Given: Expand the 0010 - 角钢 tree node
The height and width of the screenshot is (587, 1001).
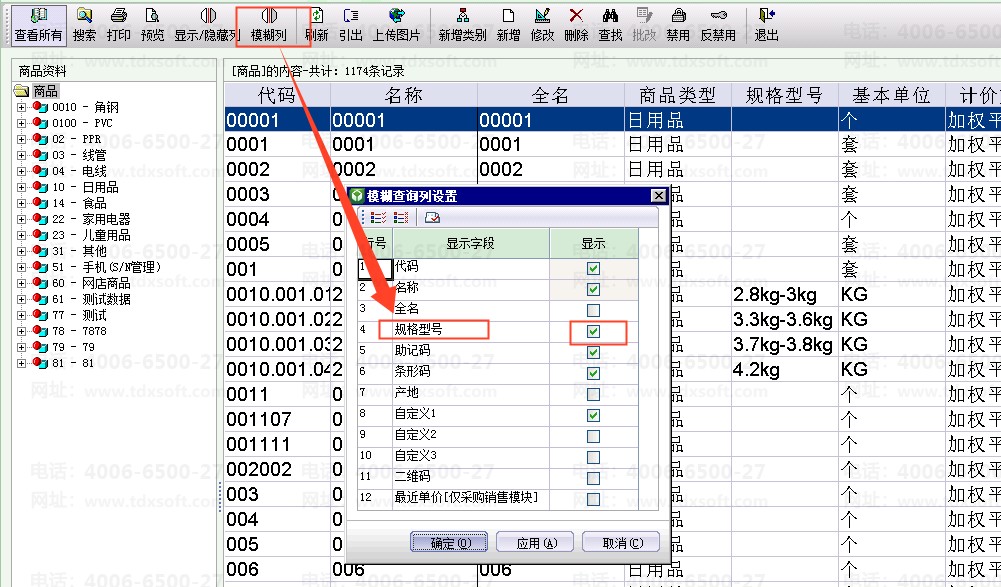Looking at the screenshot, I should click(x=21, y=107).
